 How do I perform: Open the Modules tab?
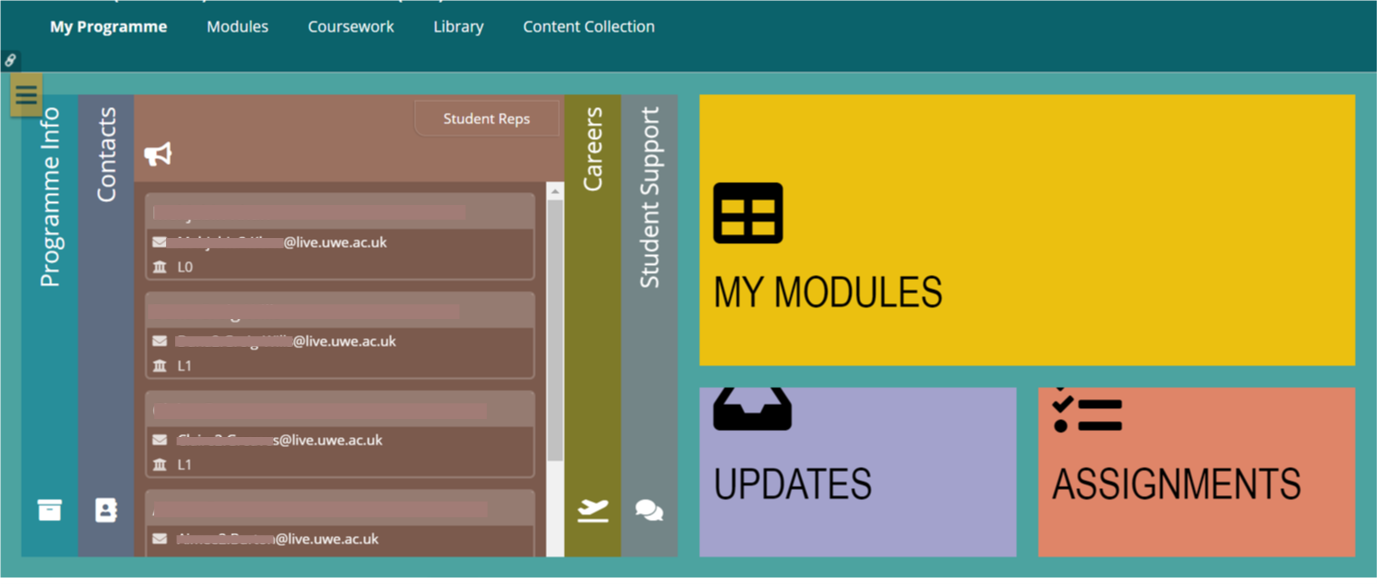coord(237,27)
